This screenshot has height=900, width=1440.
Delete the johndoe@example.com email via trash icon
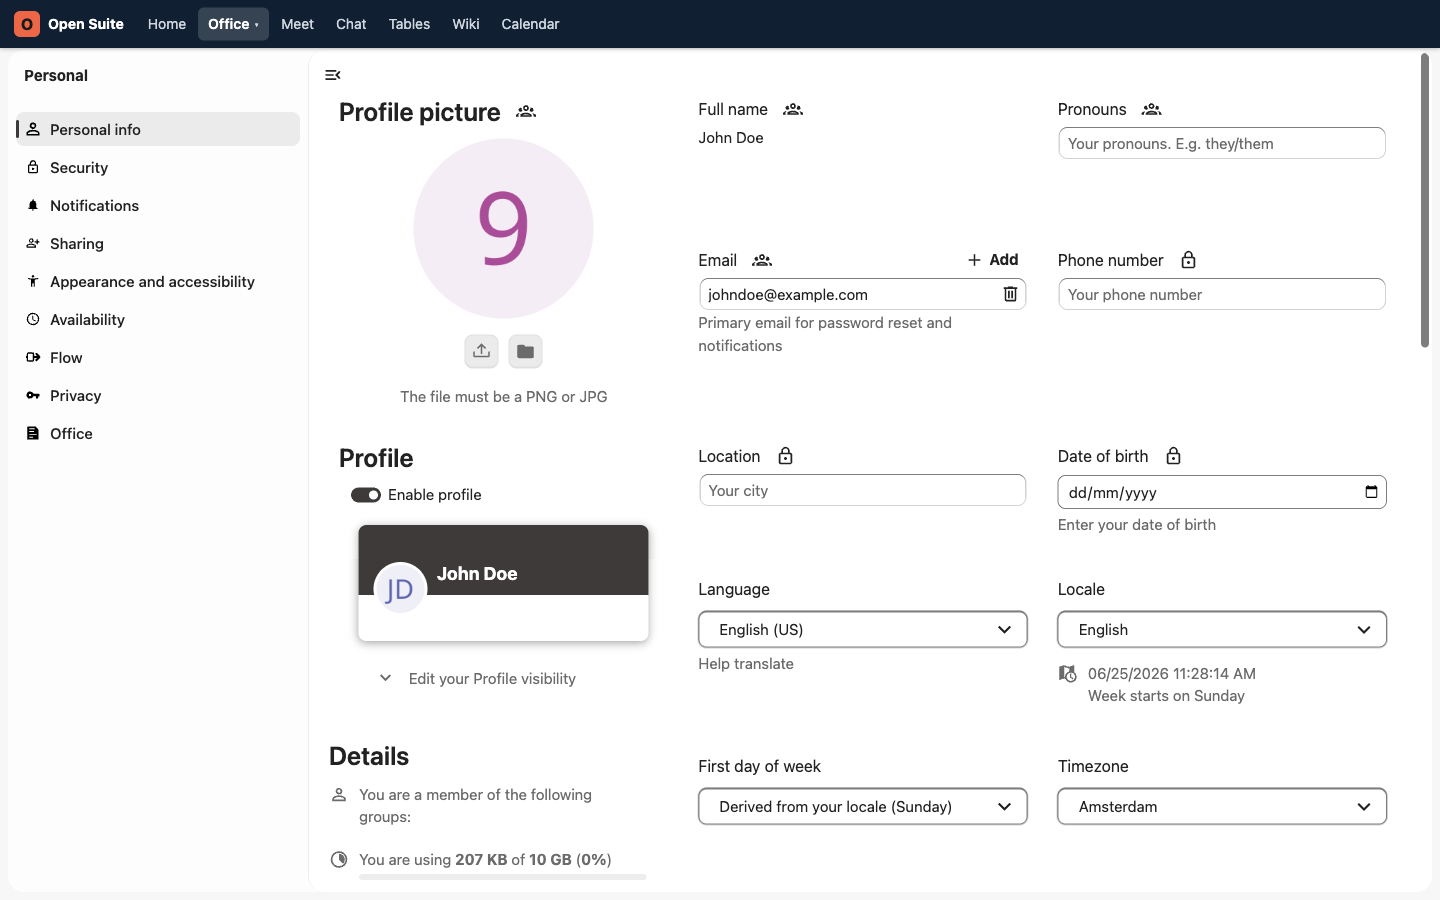tap(1010, 294)
